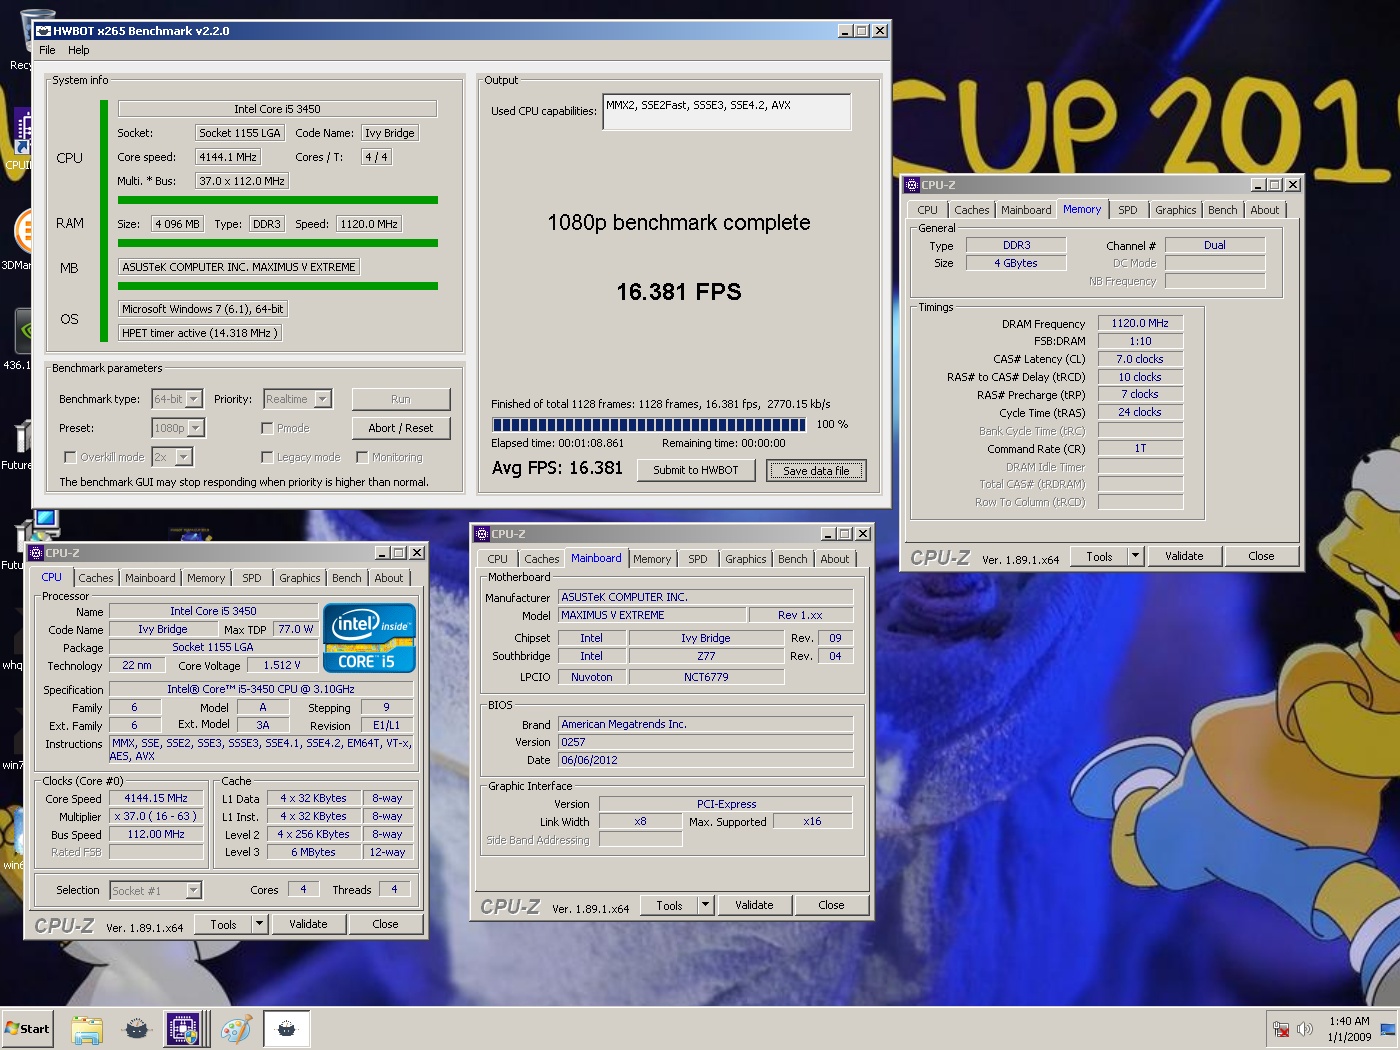Screen dimensions: 1400x1050
Task: Click the disabled Run button
Action: 400,399
